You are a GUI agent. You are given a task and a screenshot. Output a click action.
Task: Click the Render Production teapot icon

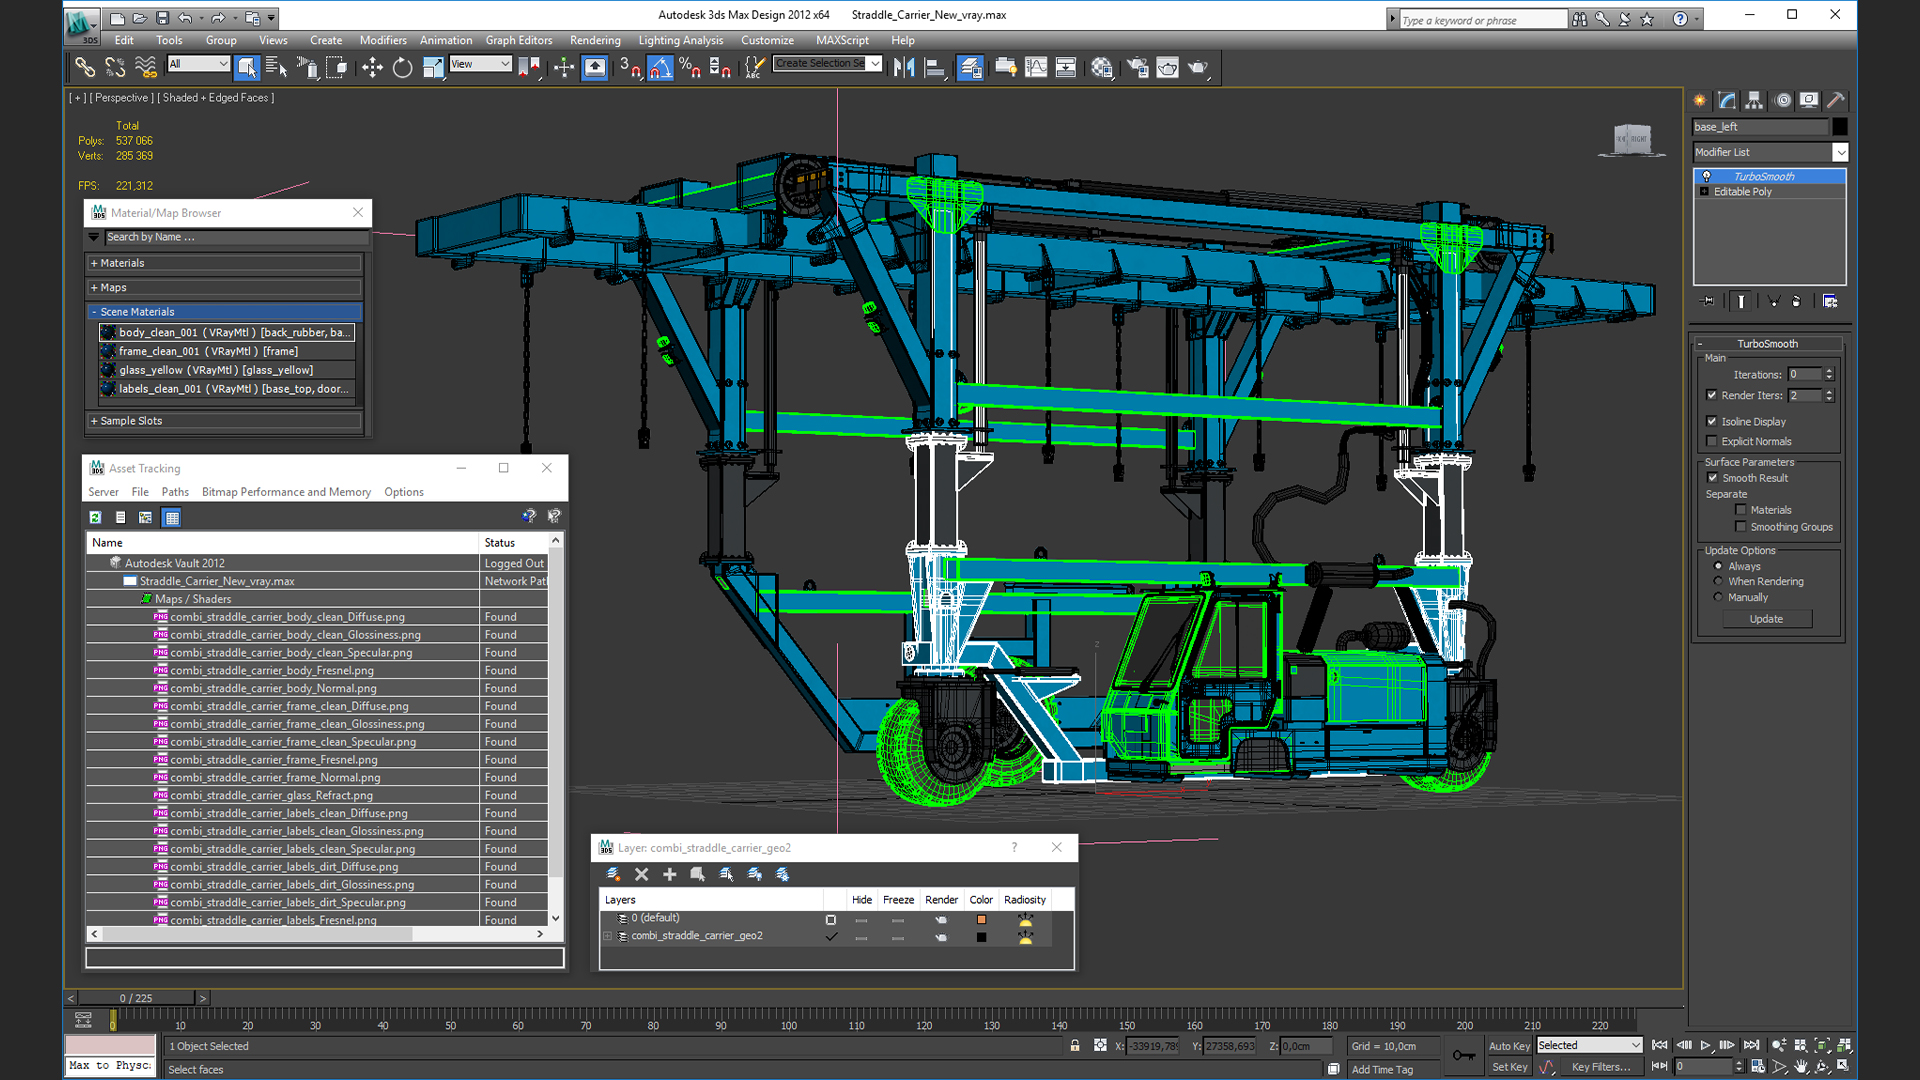click(1198, 67)
